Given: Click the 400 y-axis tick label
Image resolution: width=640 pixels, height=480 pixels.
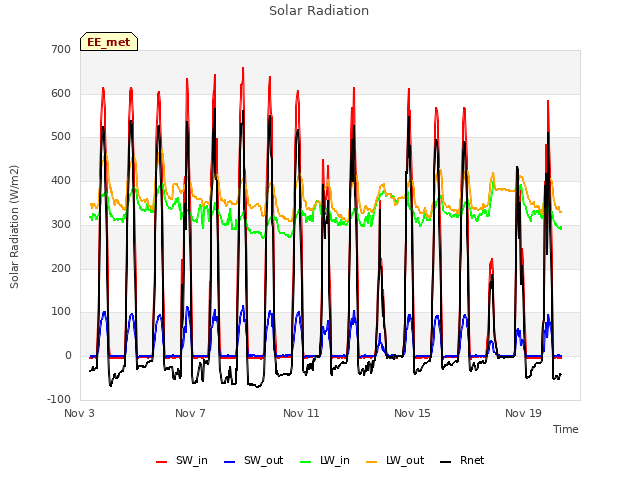Looking at the screenshot, I should tap(61, 180).
